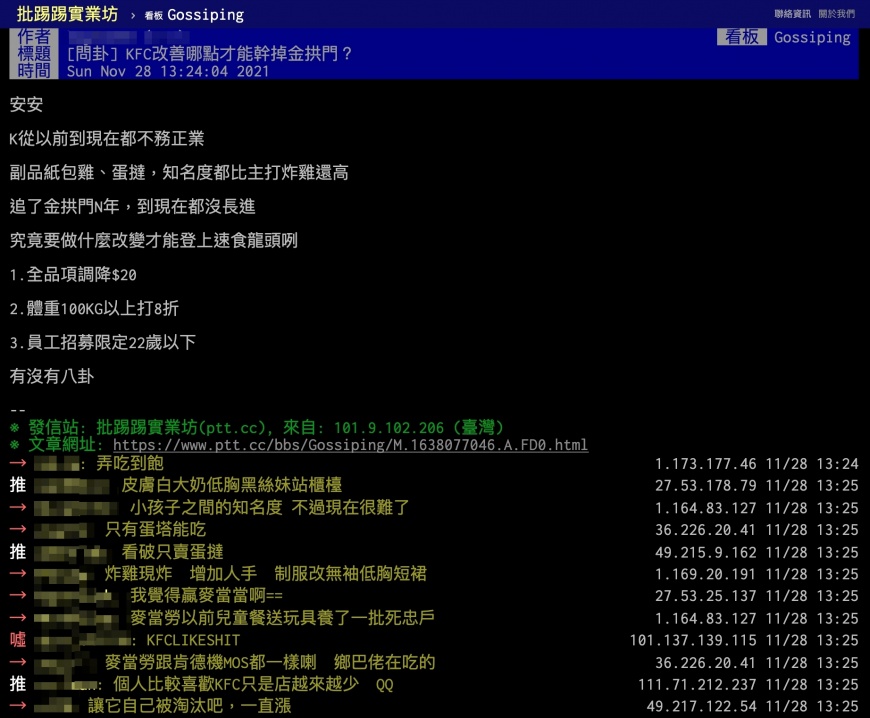
Task: Click the arrow tag before 弄吃到飽
Action: (x=18, y=463)
